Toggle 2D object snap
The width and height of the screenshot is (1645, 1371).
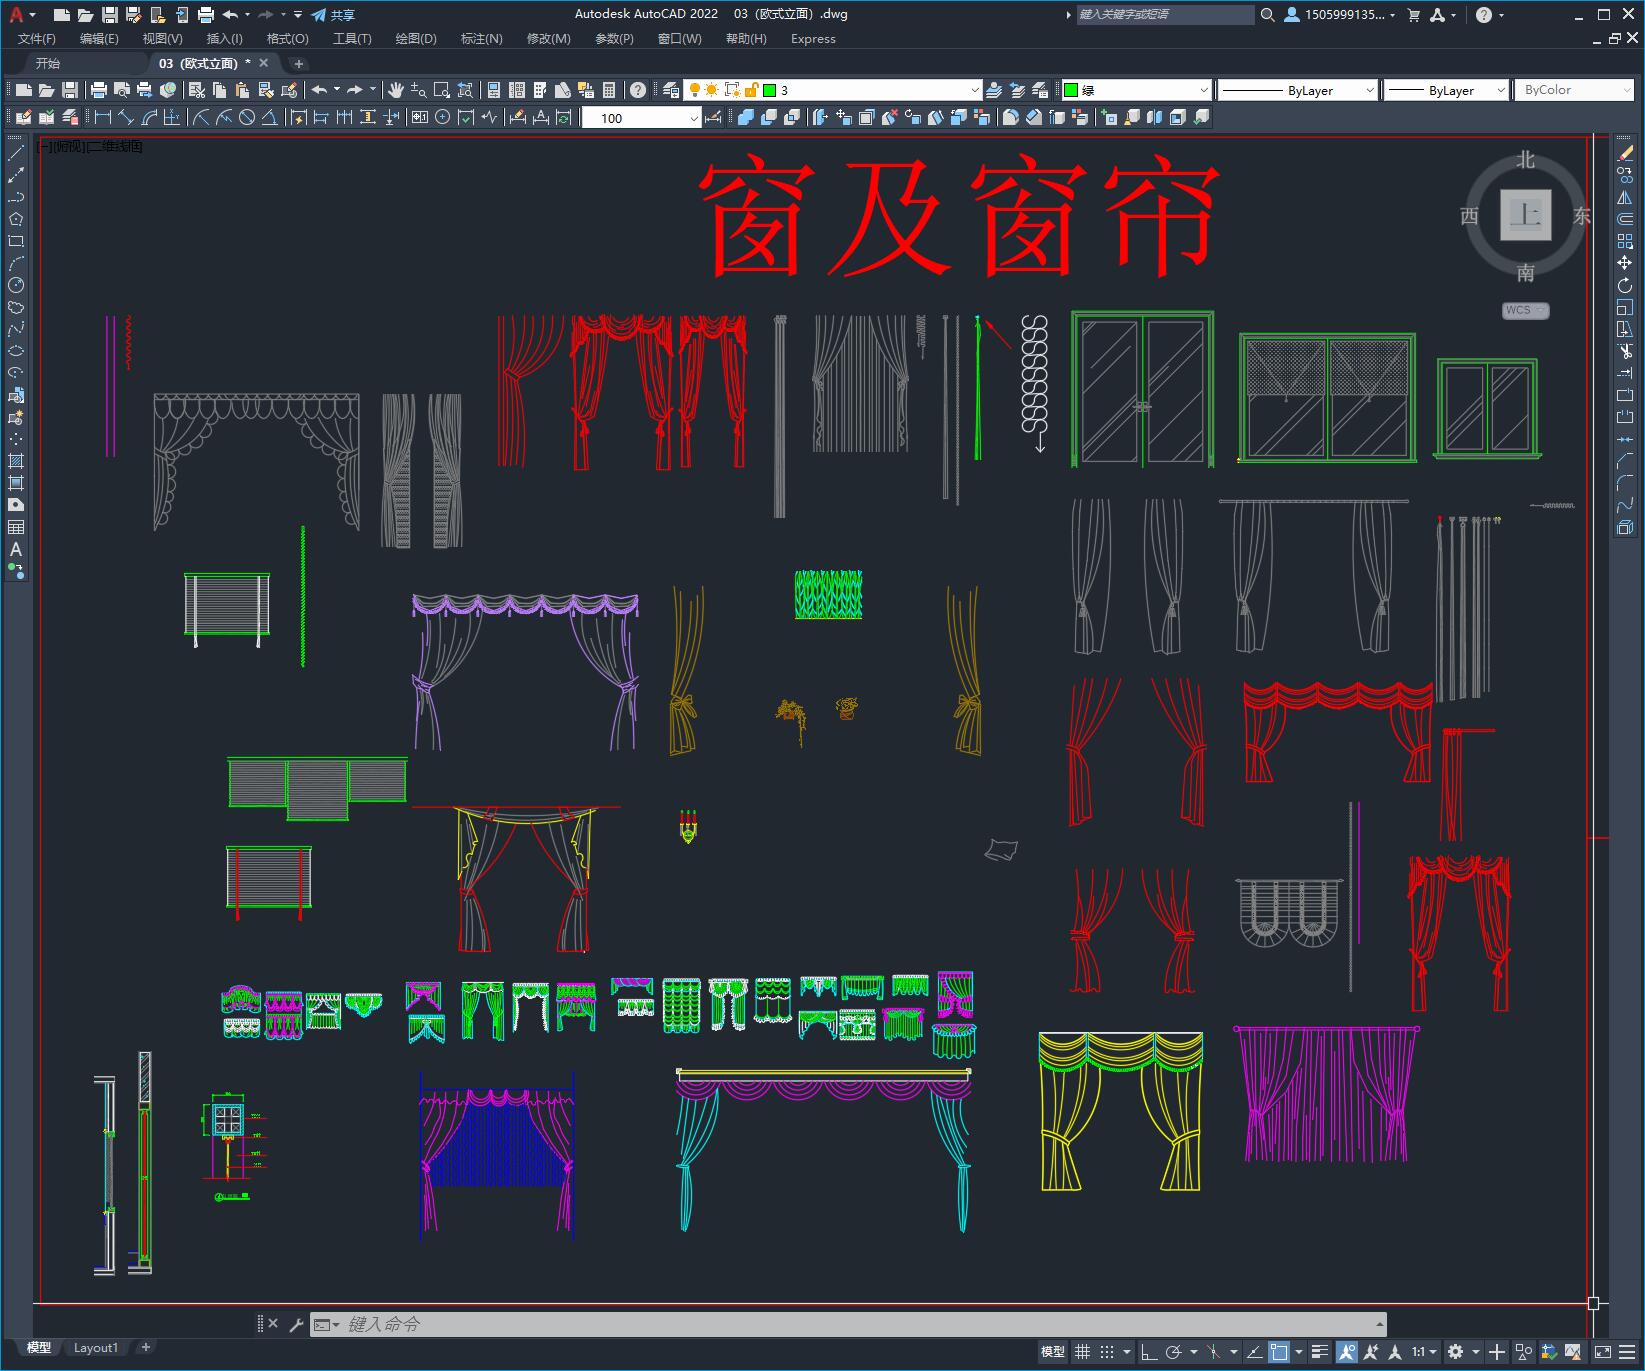1279,1352
